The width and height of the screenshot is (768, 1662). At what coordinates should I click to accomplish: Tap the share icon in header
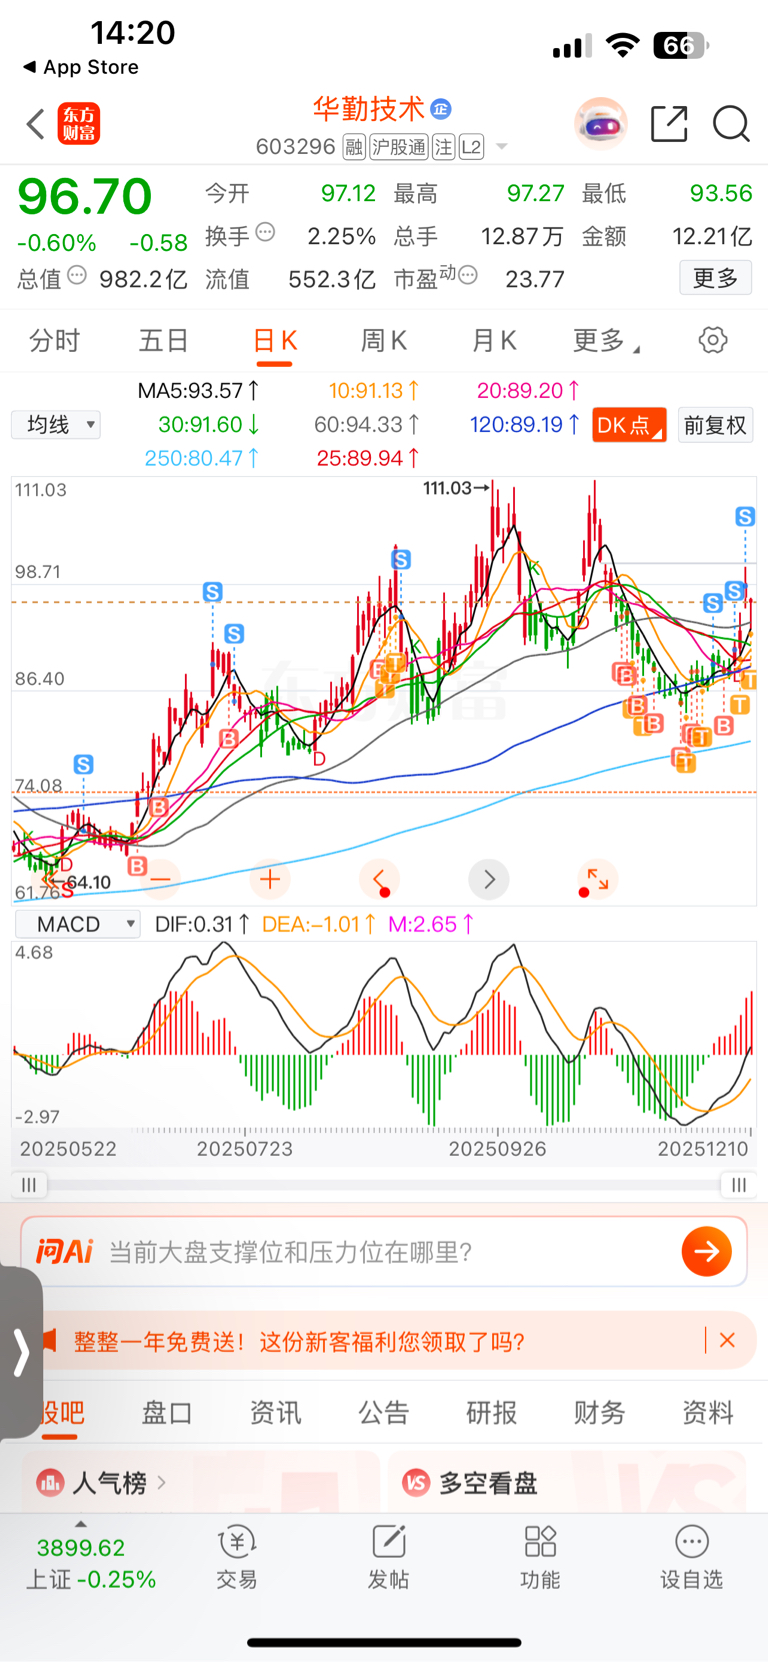click(x=669, y=124)
